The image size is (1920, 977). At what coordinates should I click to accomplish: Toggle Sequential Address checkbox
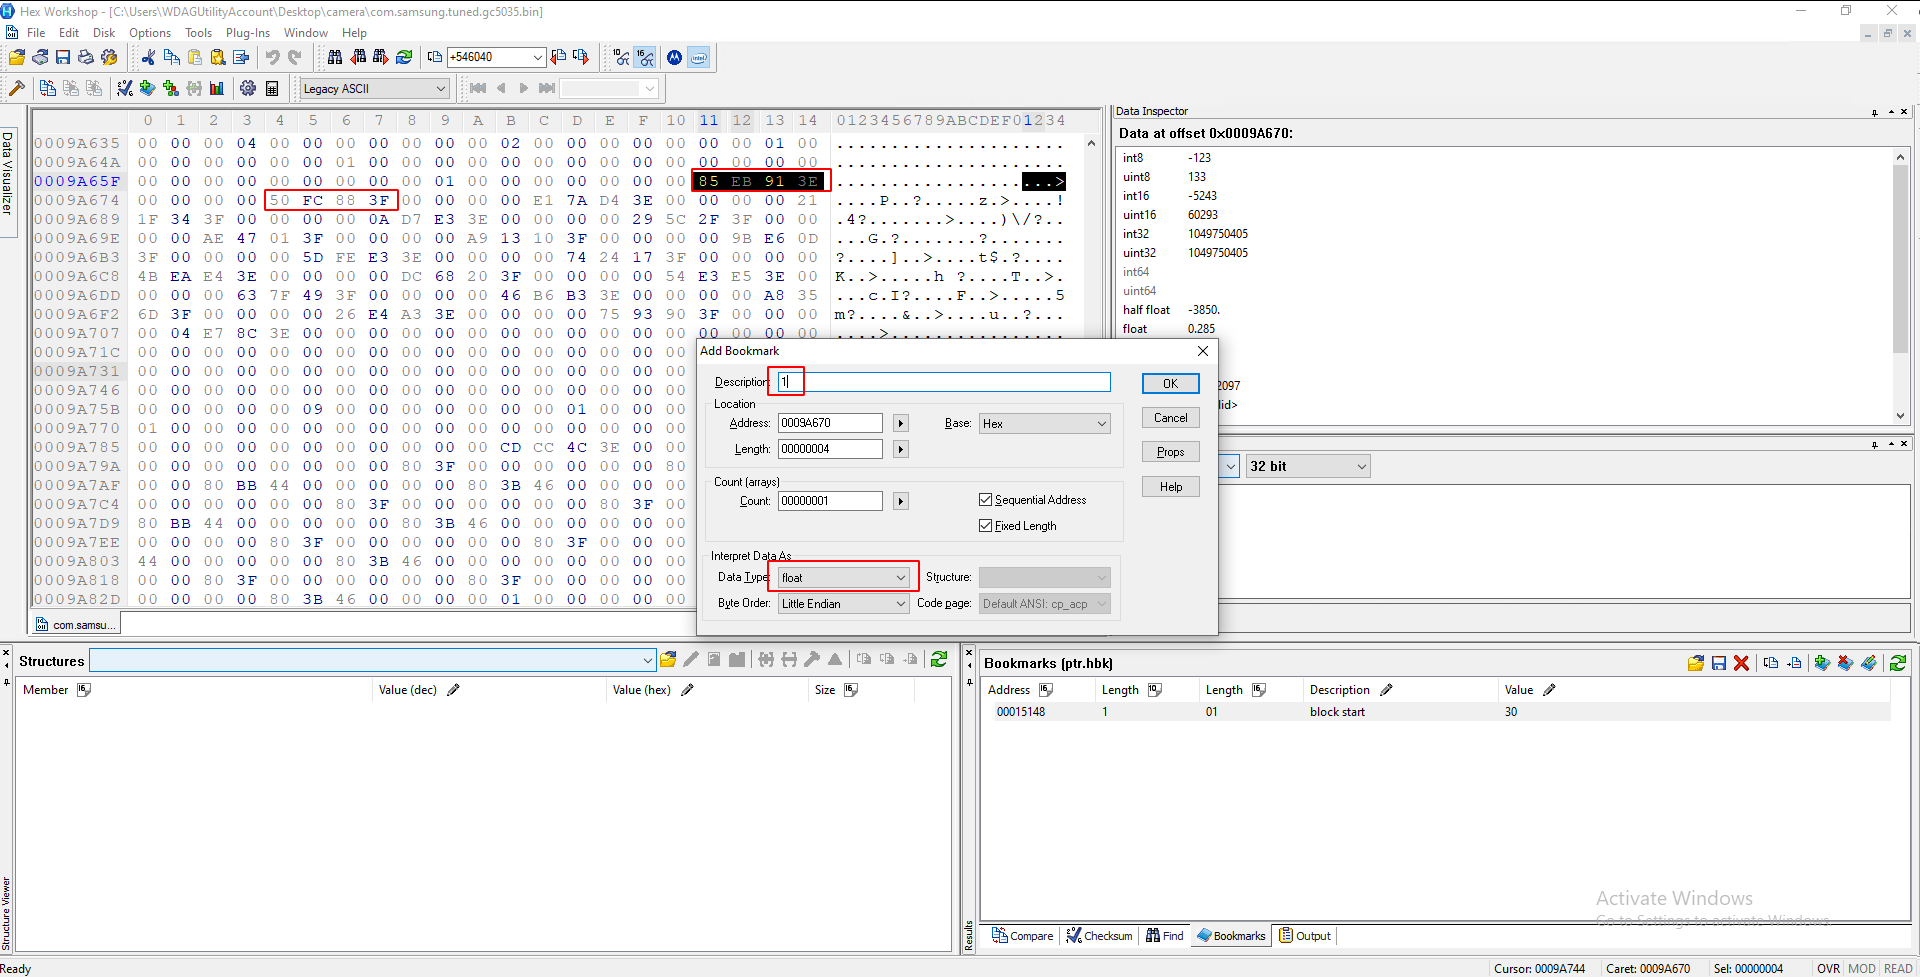985,500
